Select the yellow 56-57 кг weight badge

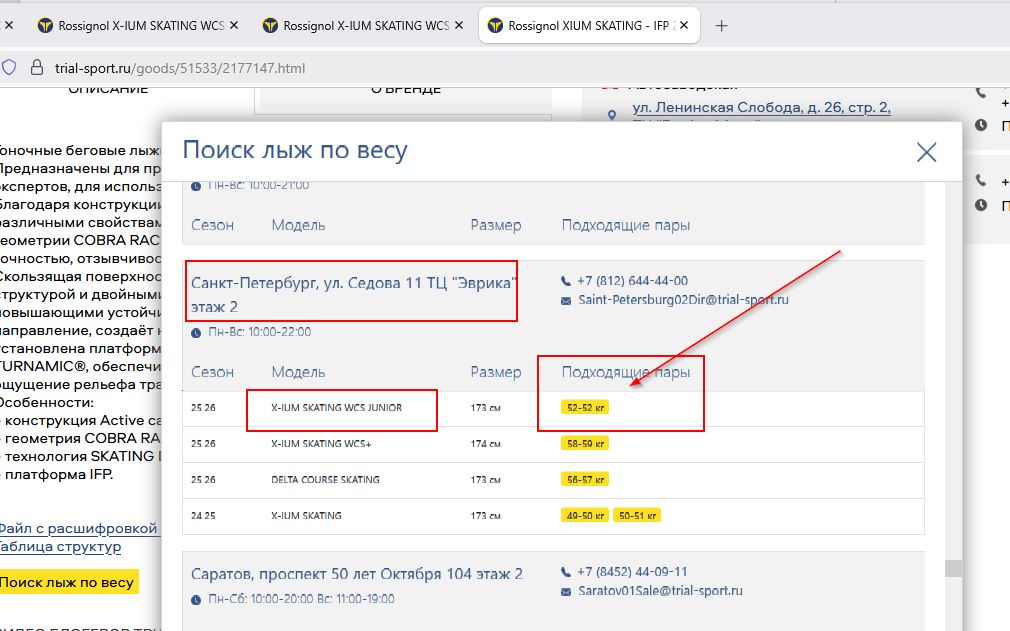coord(585,480)
